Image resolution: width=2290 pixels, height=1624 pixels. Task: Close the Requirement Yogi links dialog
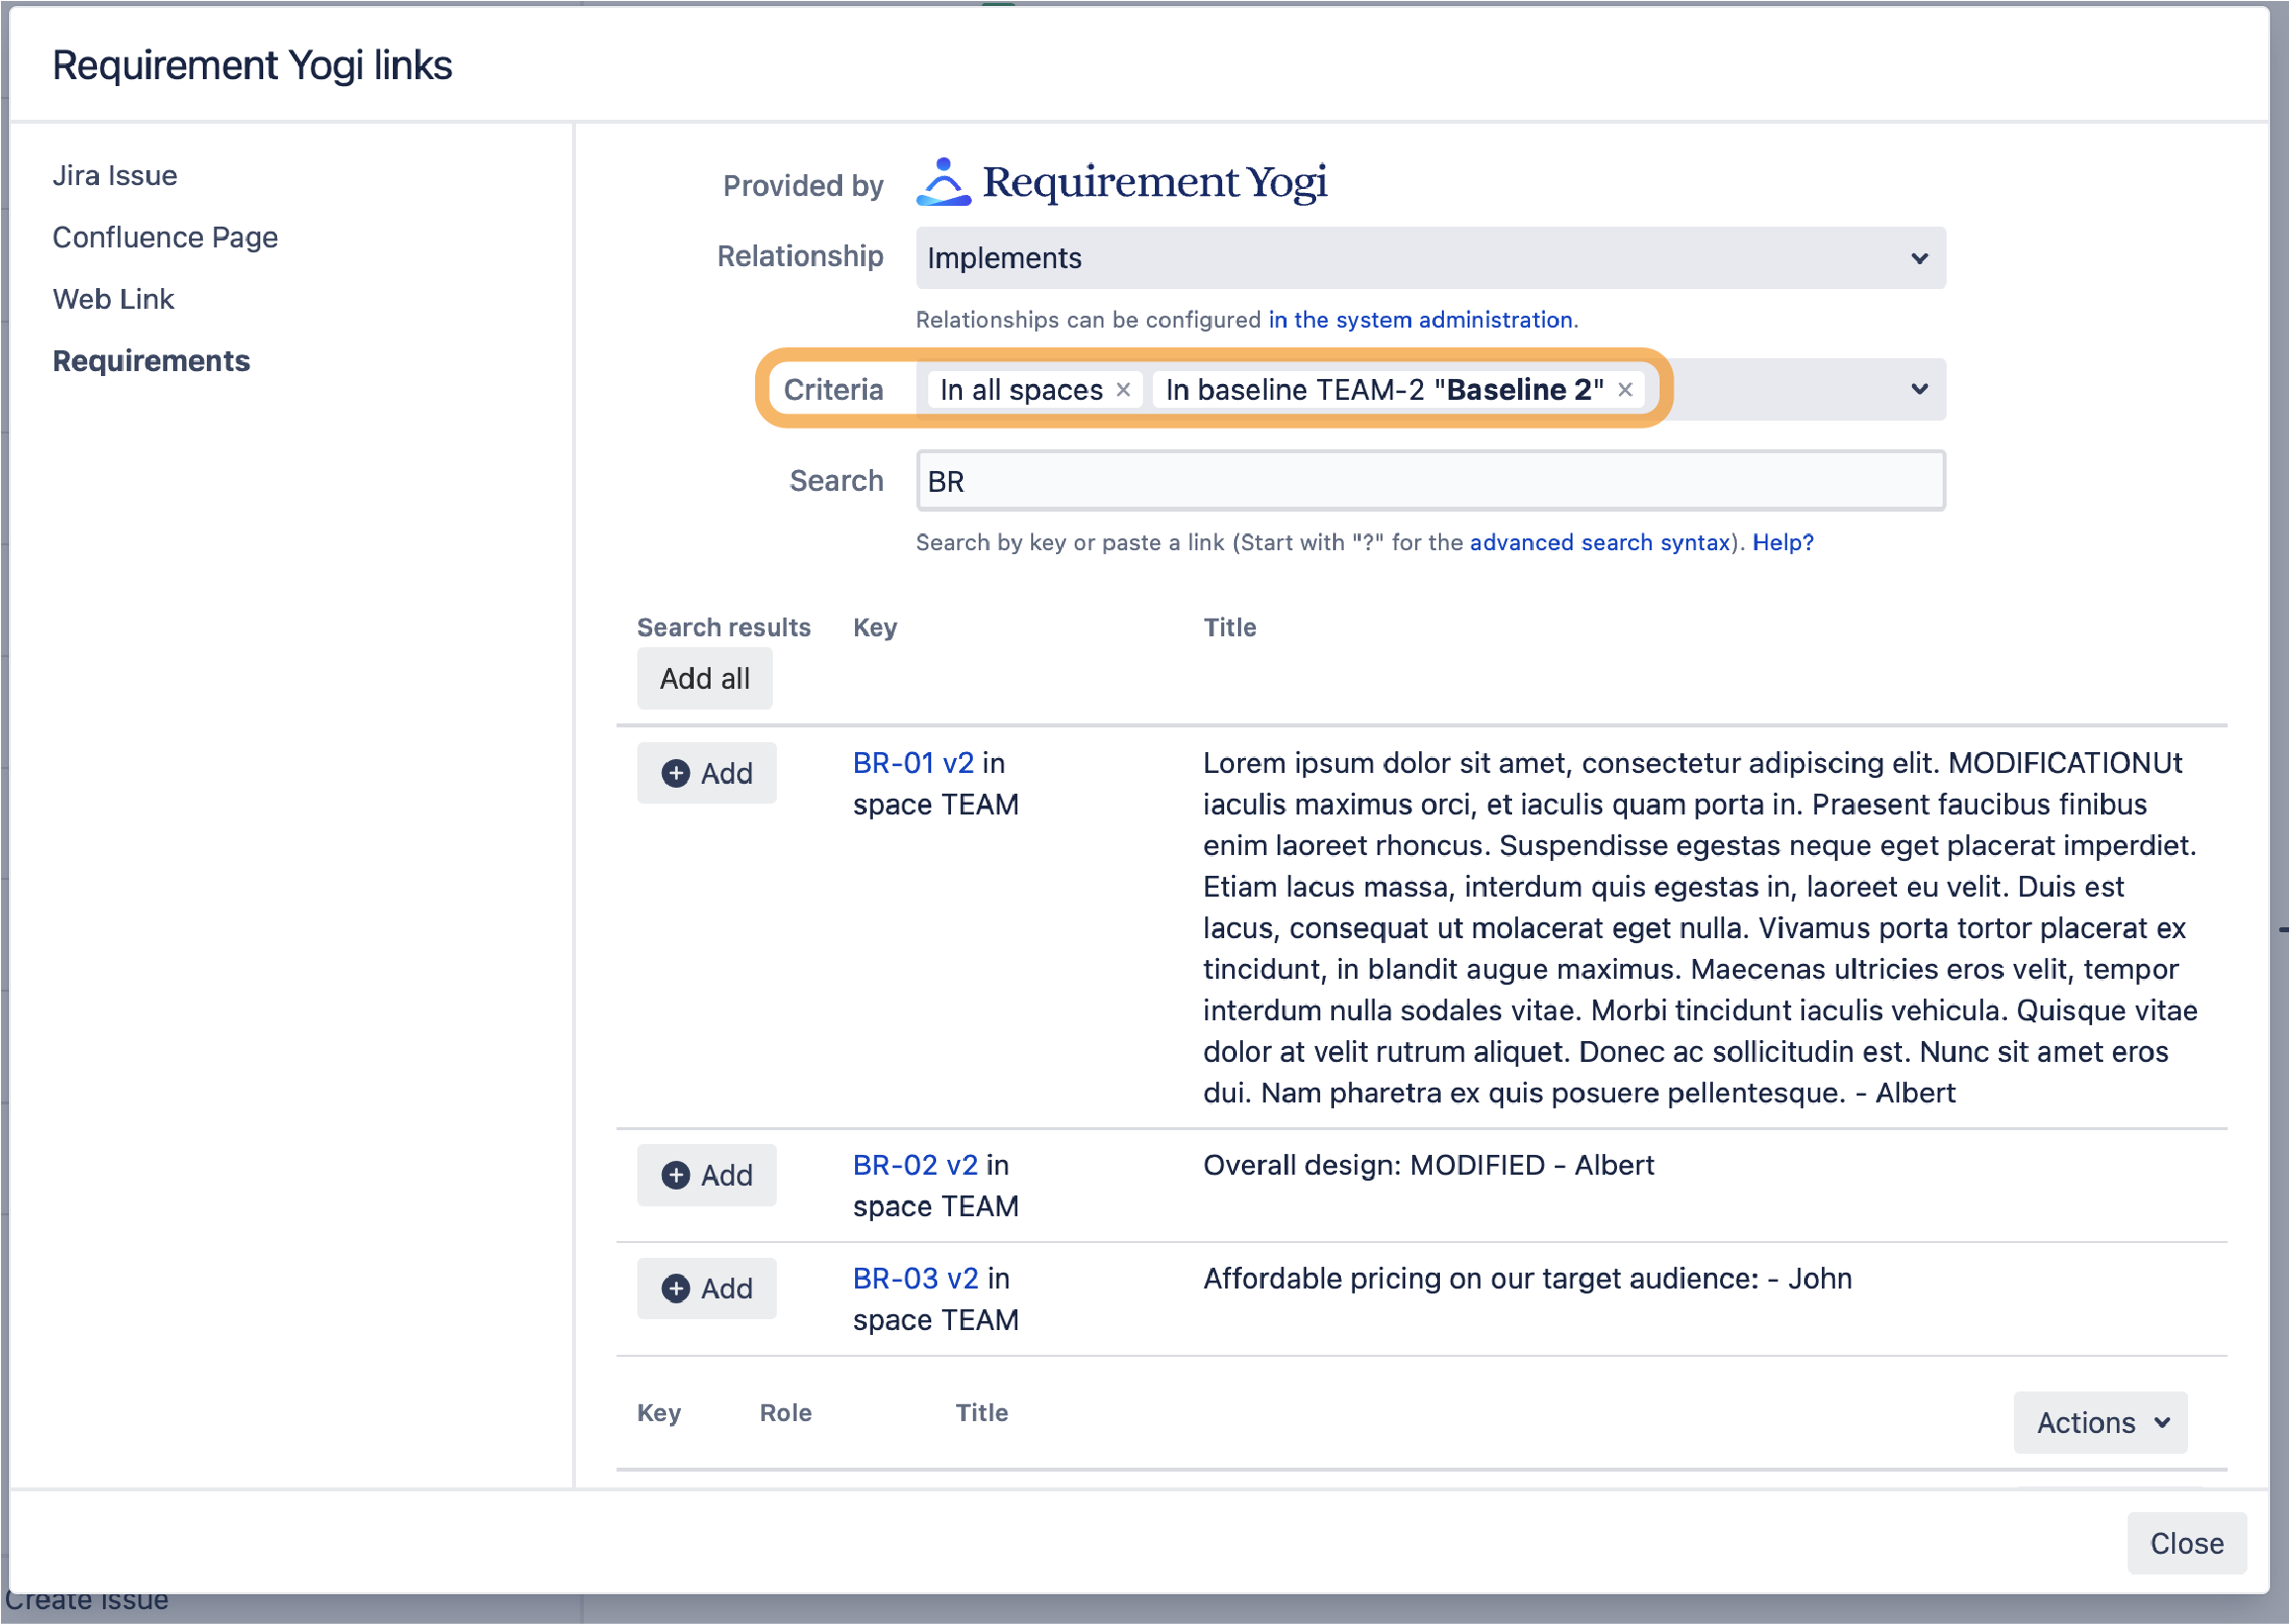(2186, 1543)
